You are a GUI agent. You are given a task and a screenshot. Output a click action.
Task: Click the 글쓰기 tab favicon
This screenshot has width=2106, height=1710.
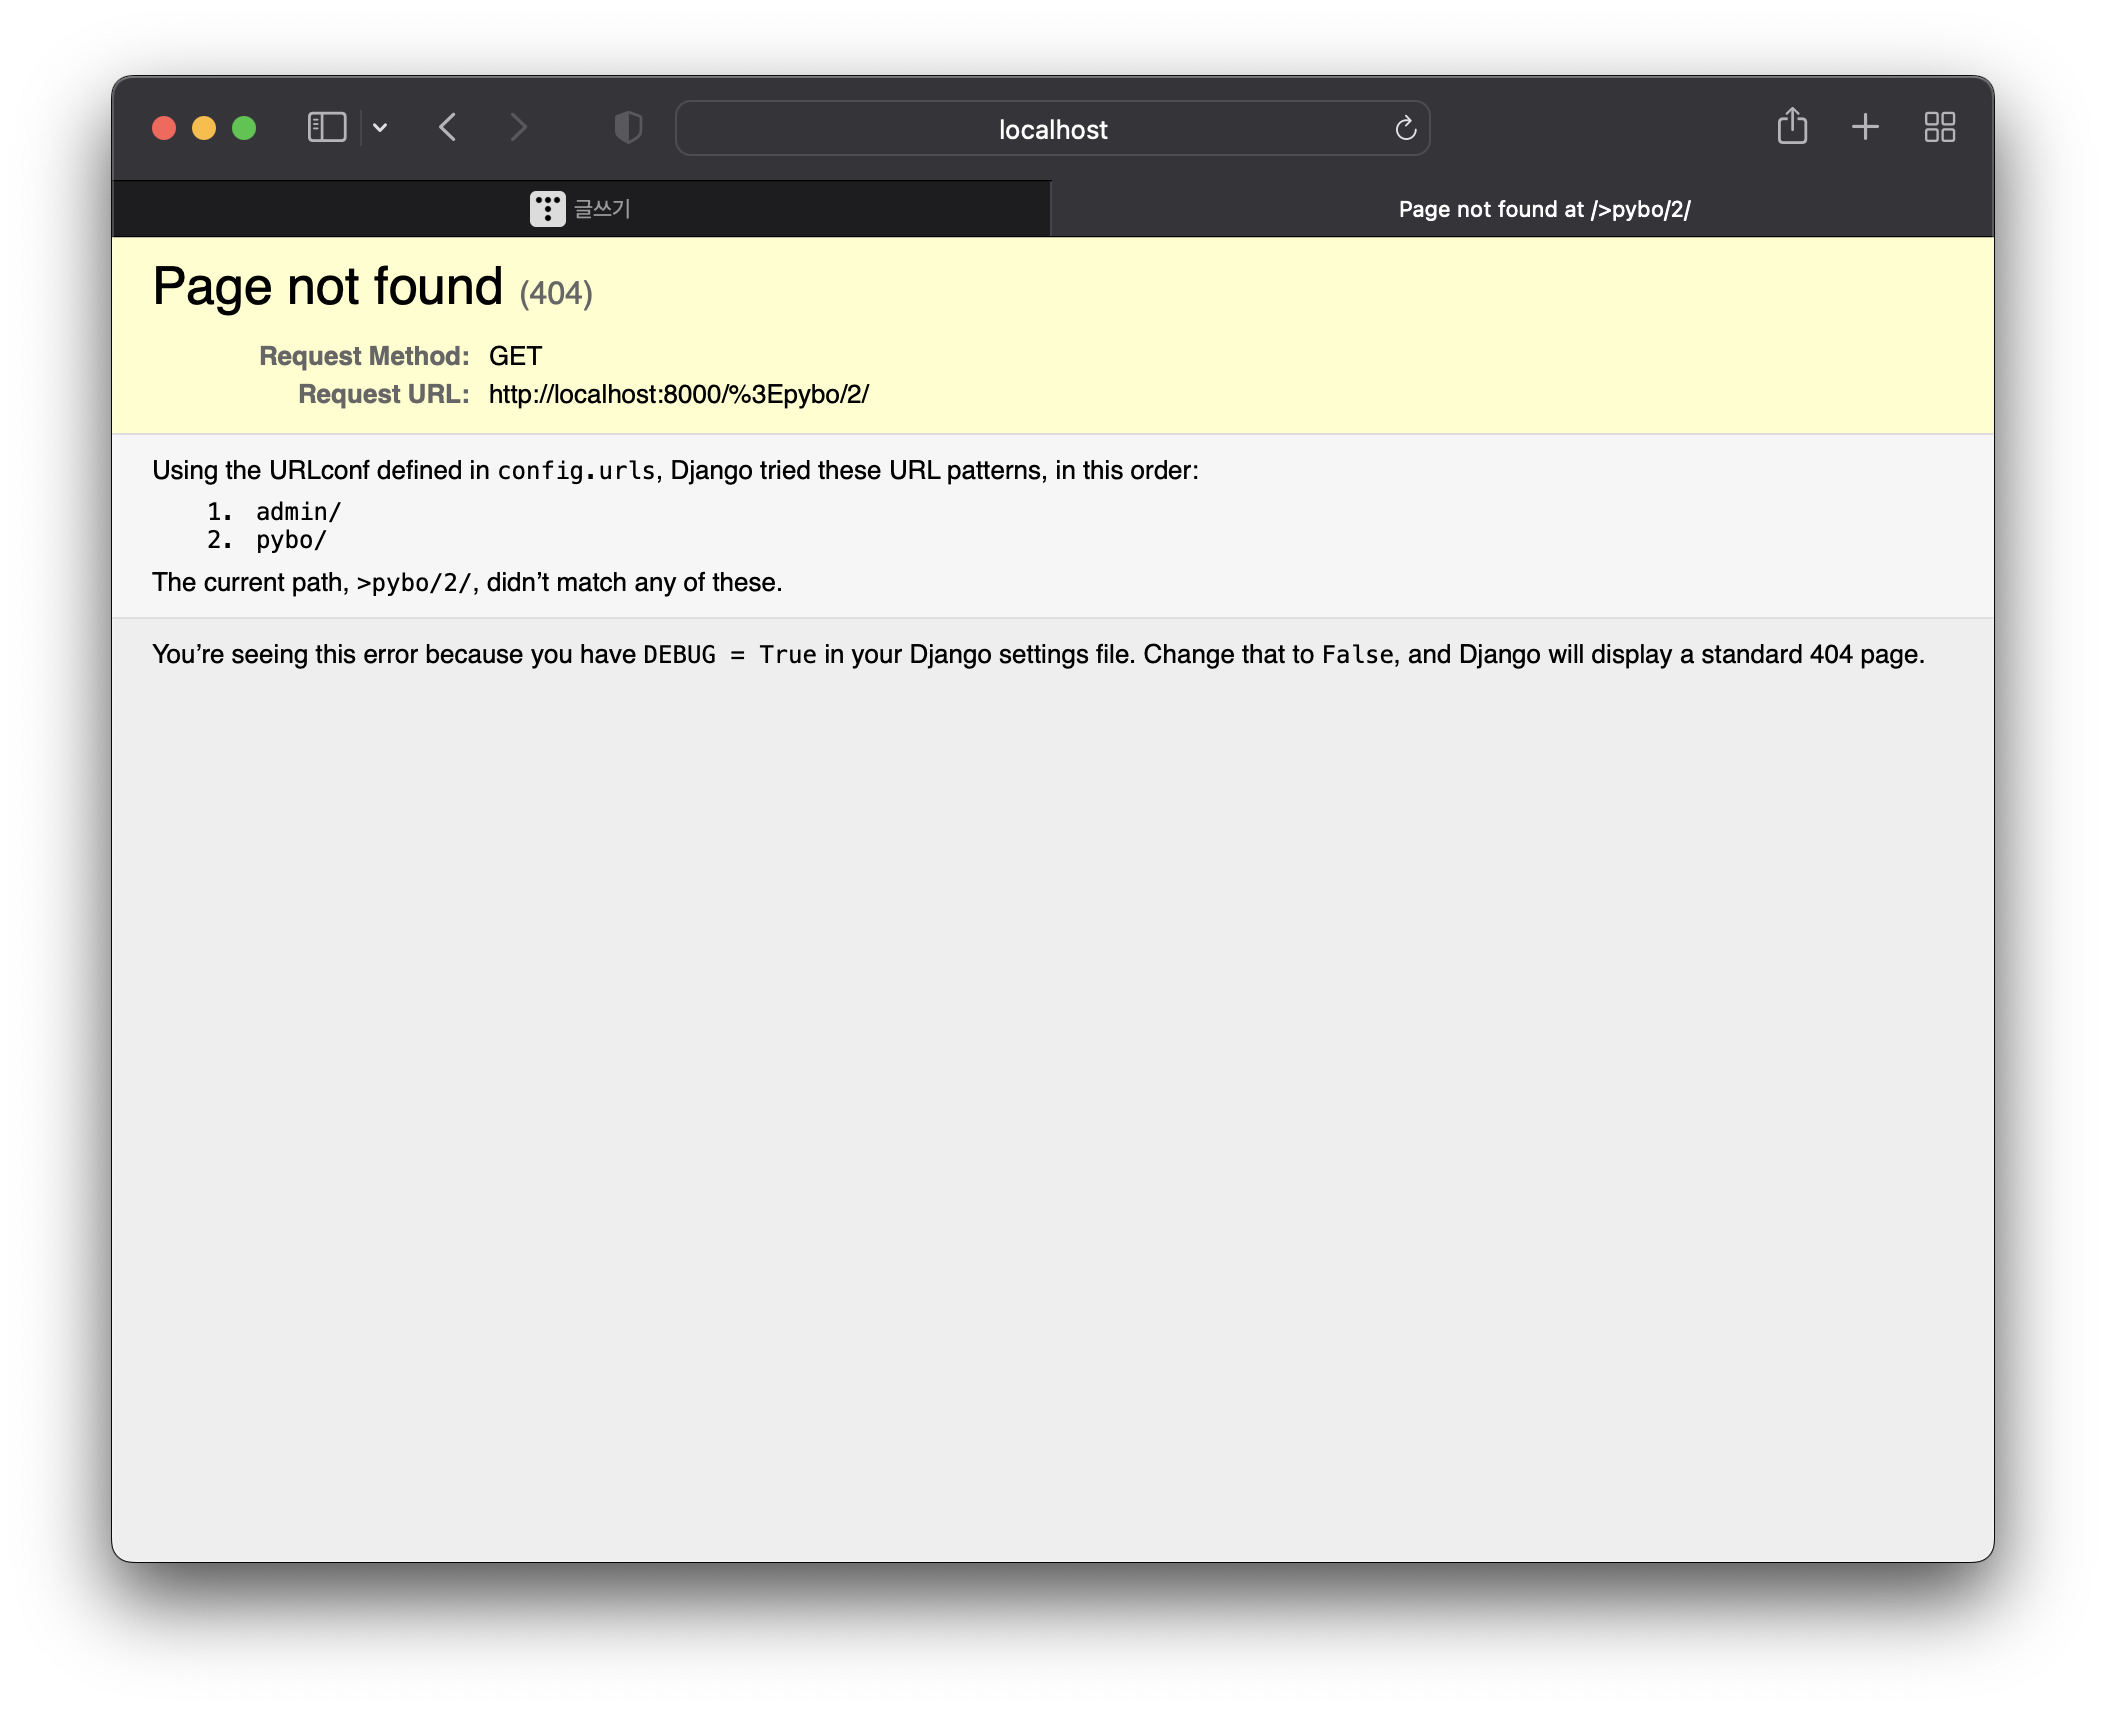click(x=547, y=209)
